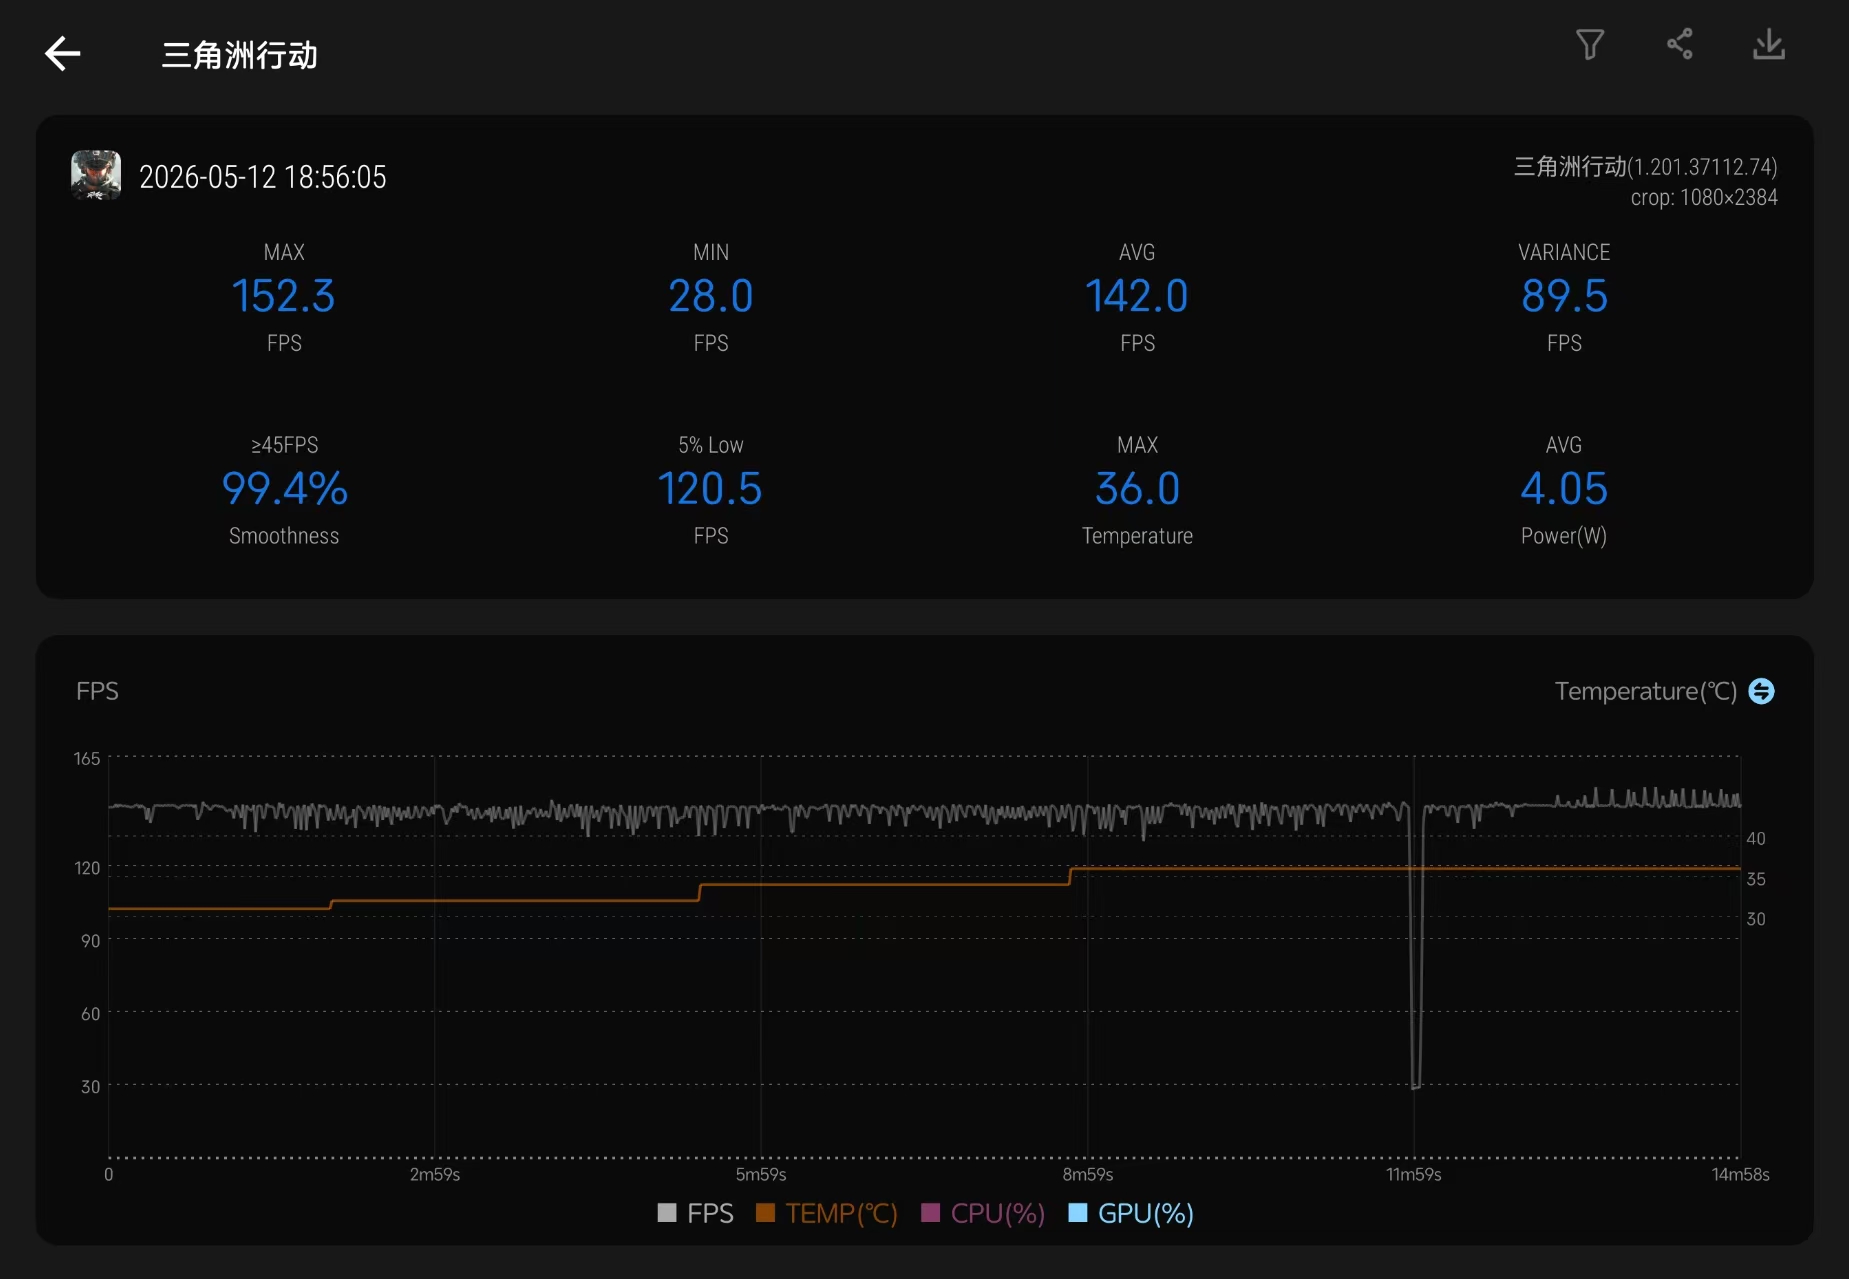This screenshot has width=1849, height=1279.
Task: Click the 2m59s time axis label
Action: tap(435, 1174)
